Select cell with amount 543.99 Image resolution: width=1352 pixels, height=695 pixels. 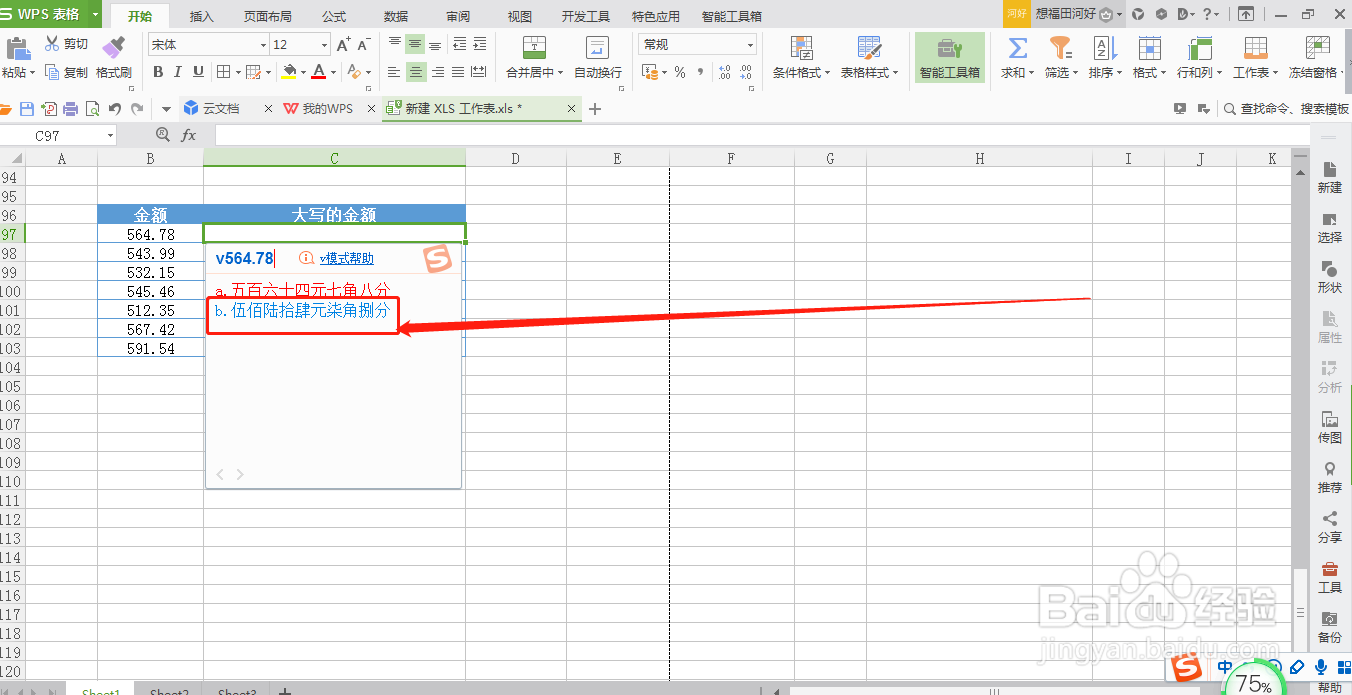(150, 254)
